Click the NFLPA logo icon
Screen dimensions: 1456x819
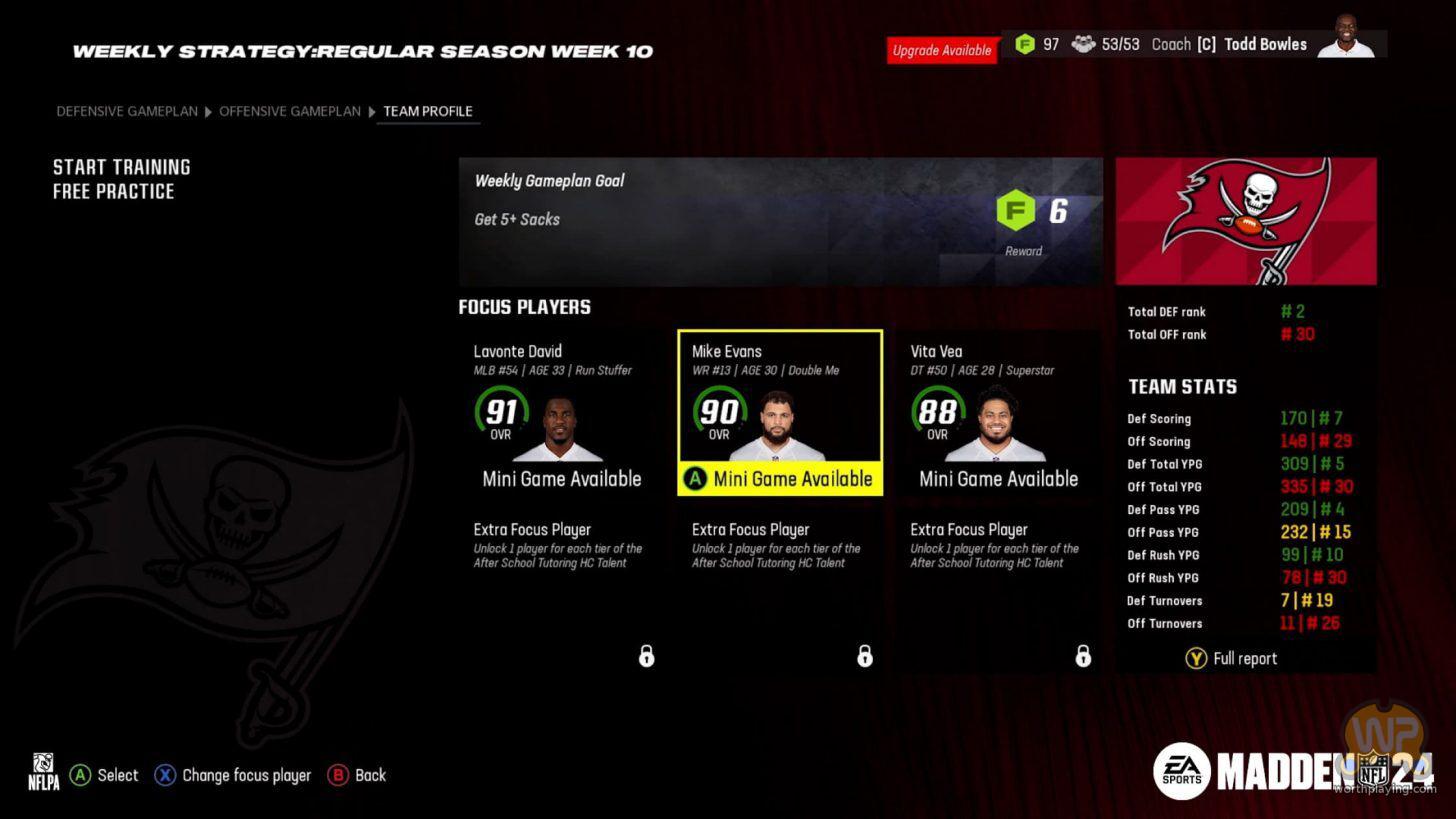(43, 772)
